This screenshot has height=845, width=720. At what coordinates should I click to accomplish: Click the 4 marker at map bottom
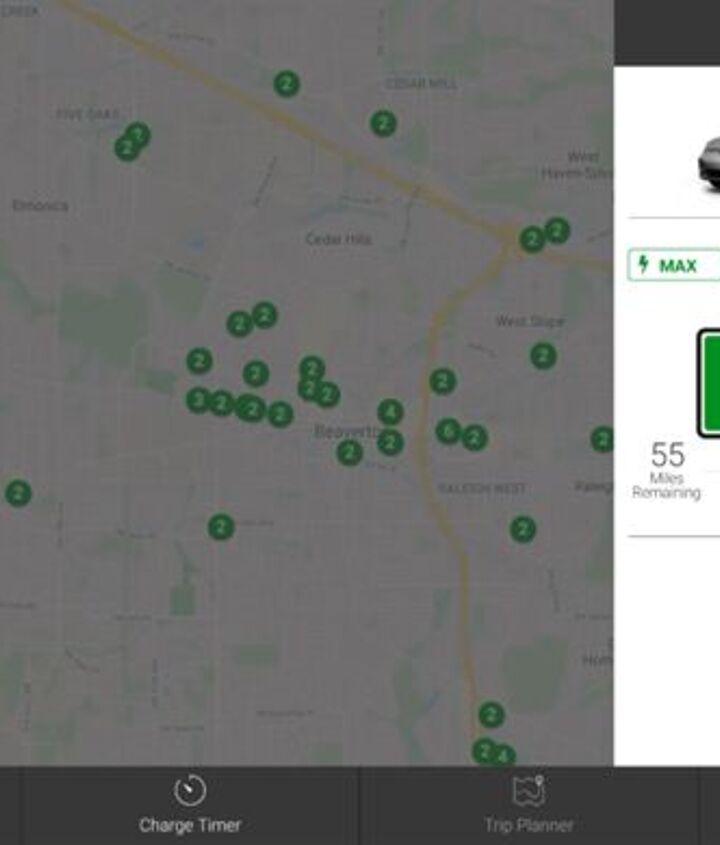click(504, 756)
